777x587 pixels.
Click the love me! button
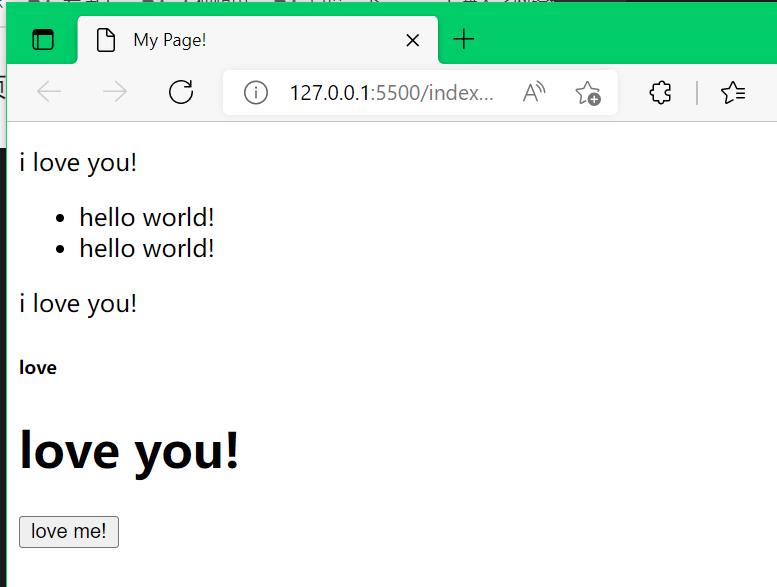69,532
